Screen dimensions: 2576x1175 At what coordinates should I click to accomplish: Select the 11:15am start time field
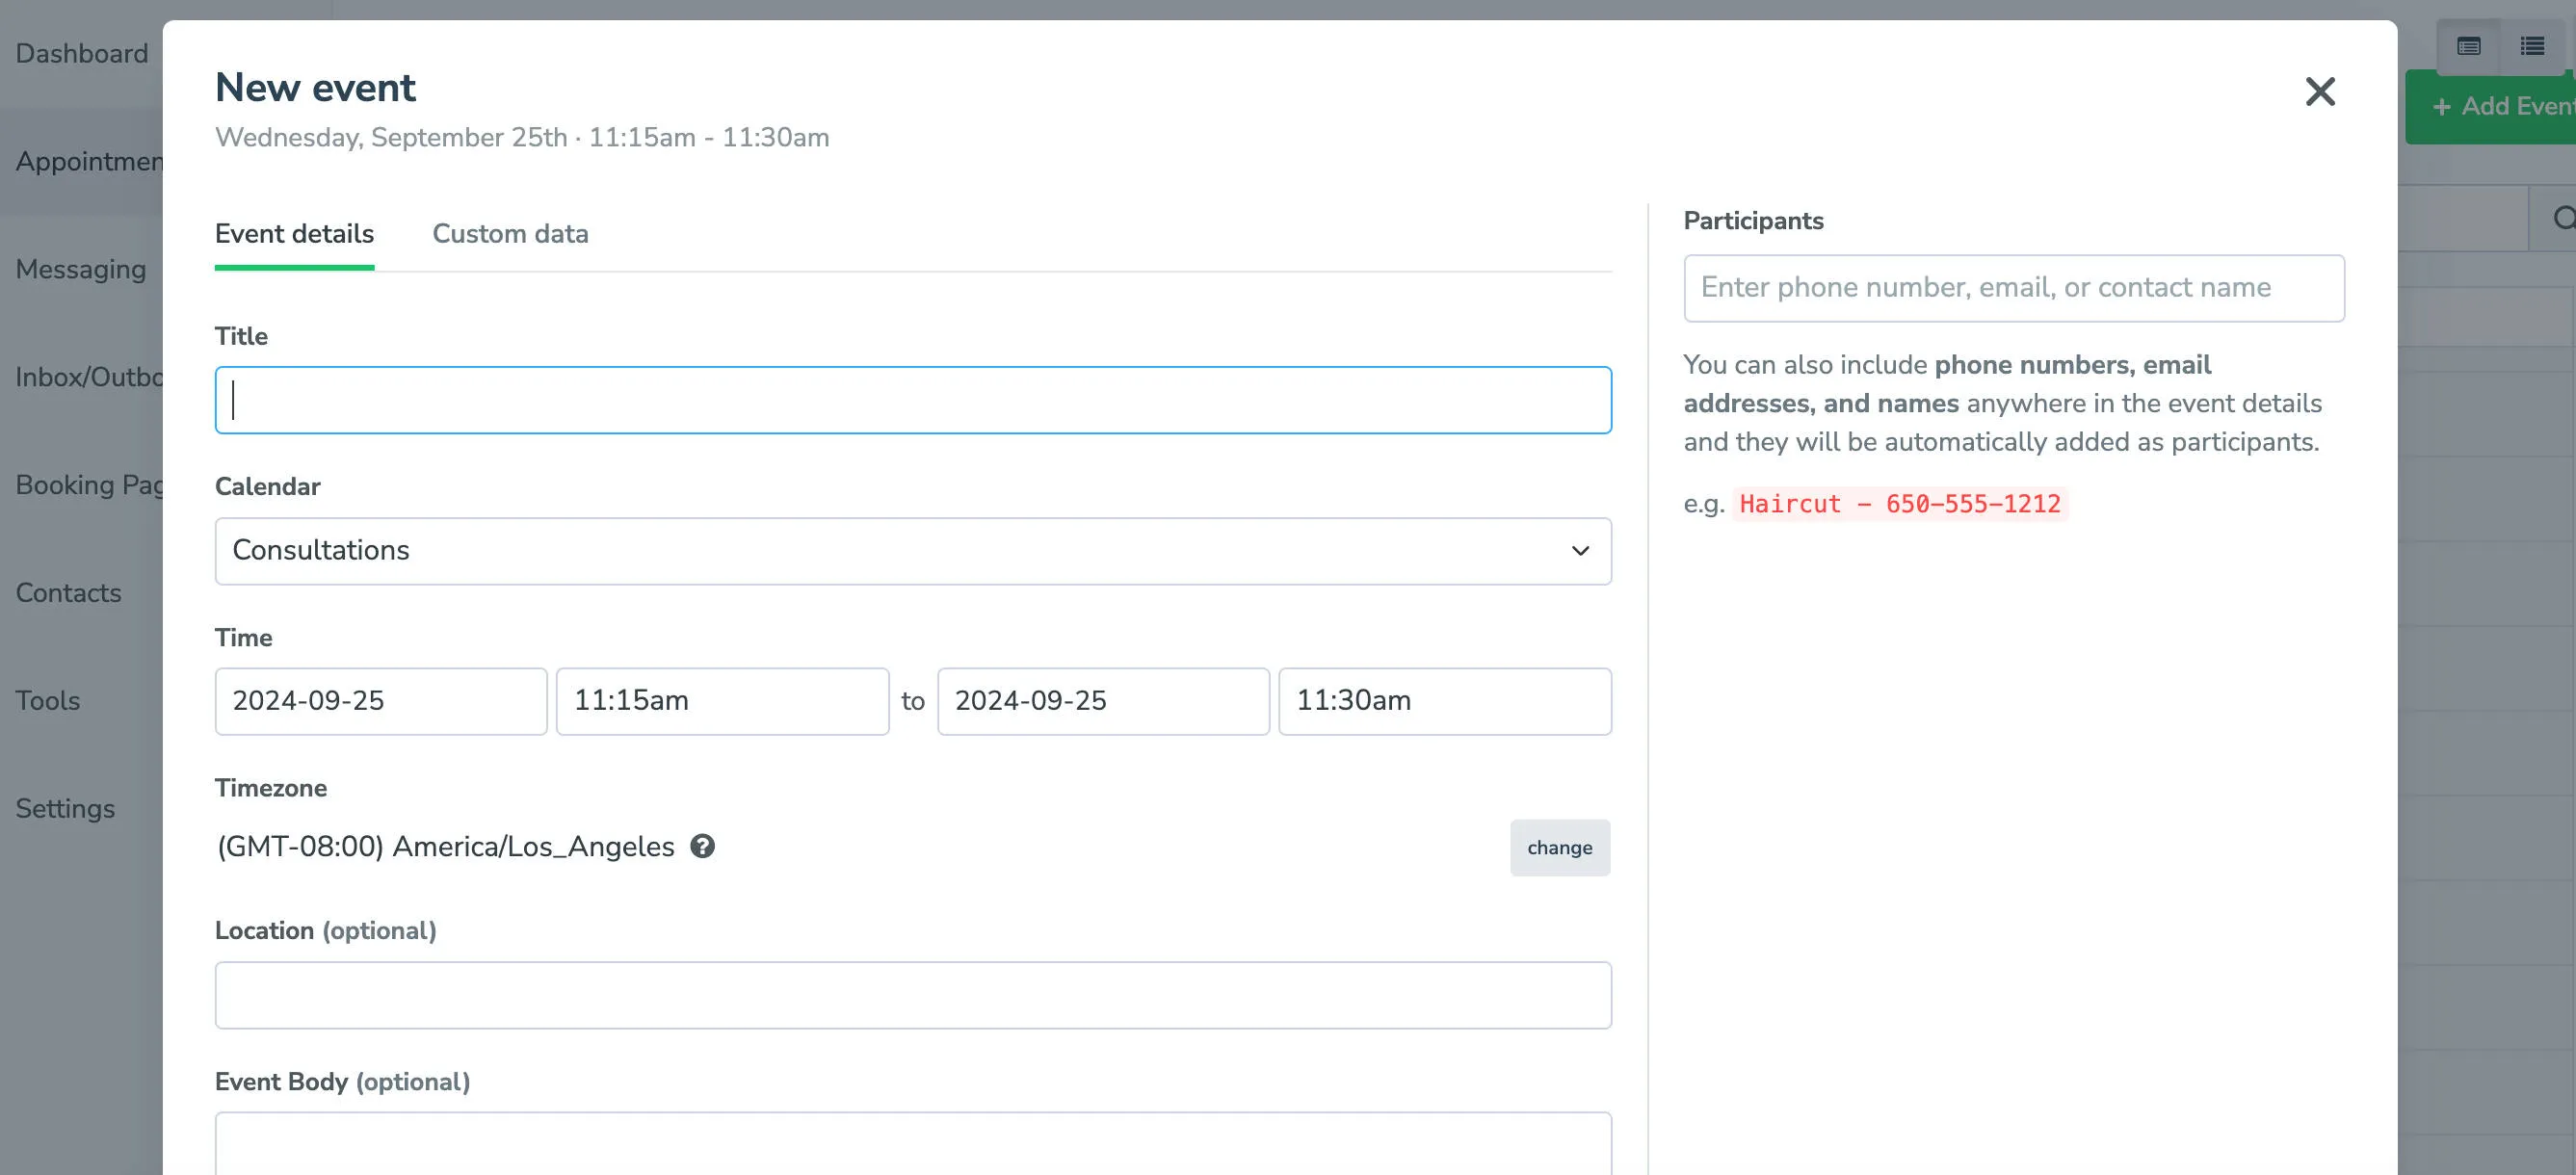722,701
